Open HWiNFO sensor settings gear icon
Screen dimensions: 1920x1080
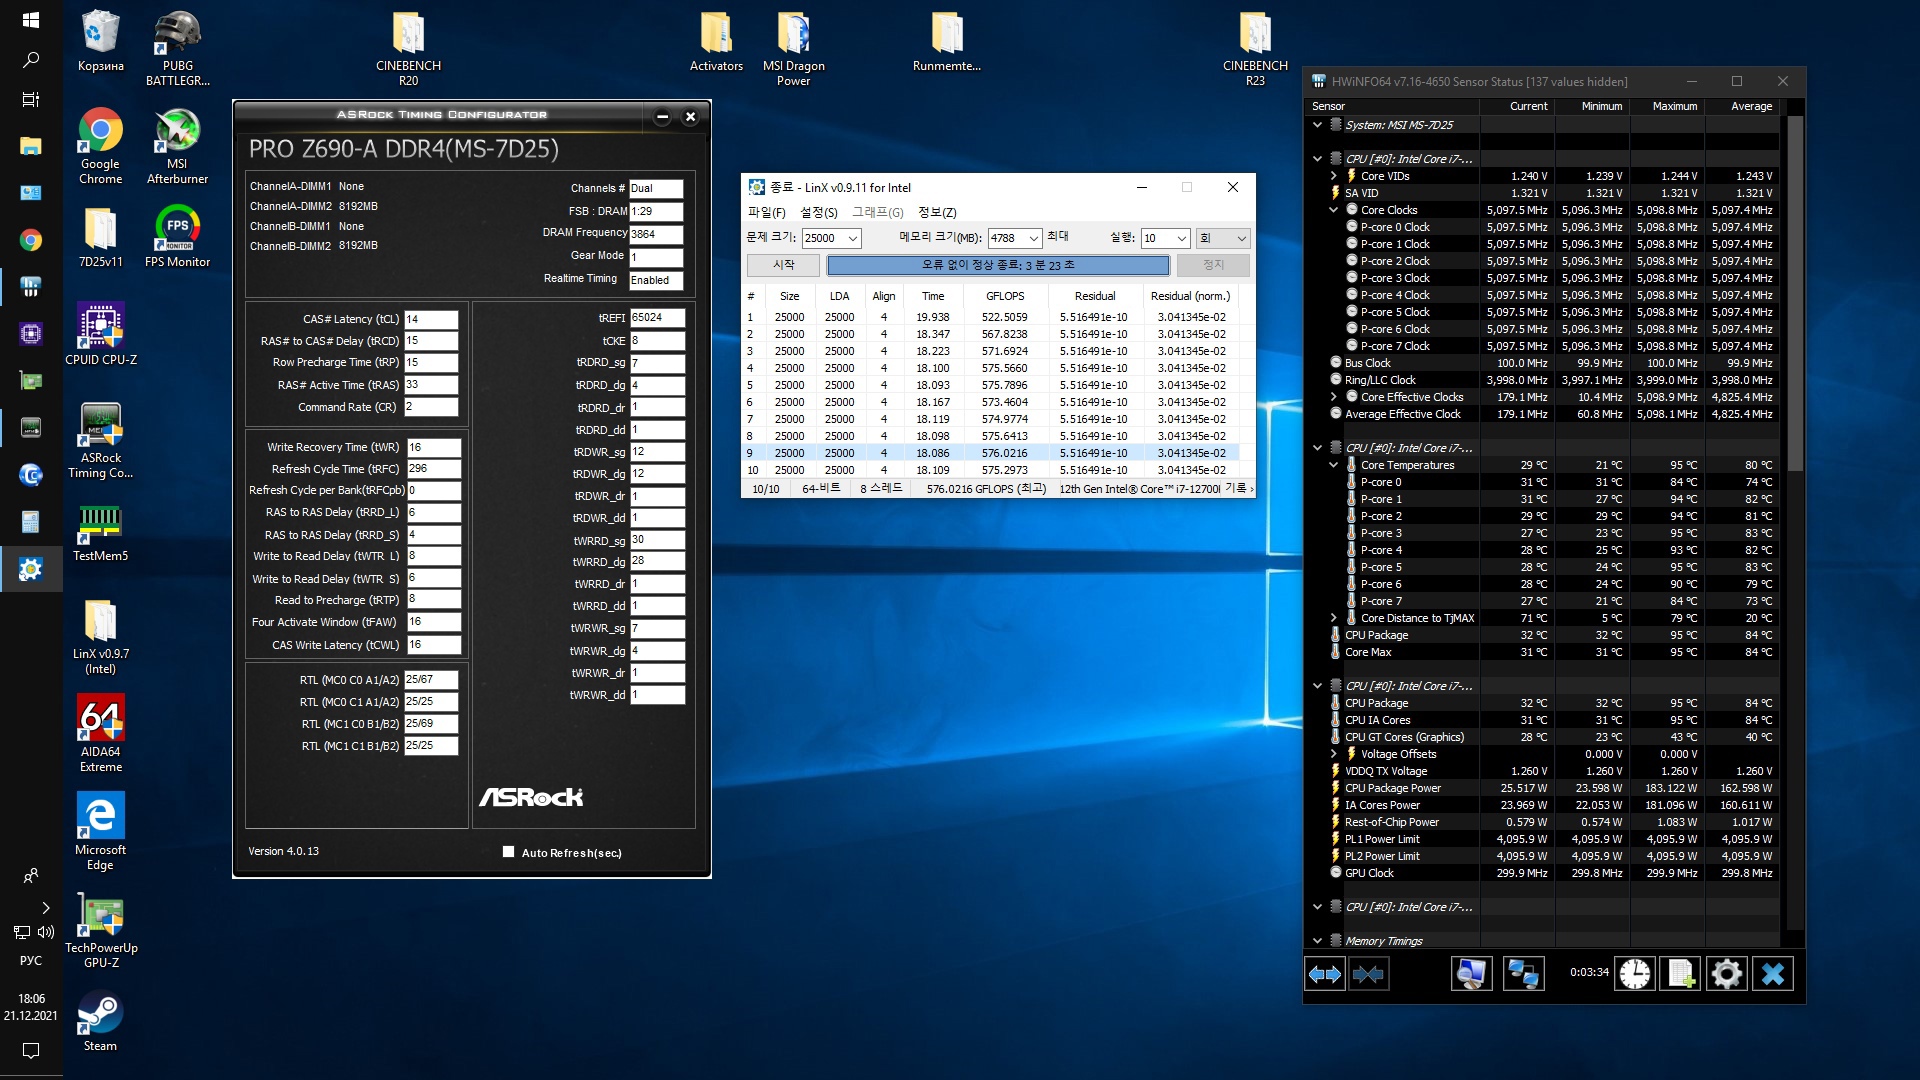point(1727,974)
